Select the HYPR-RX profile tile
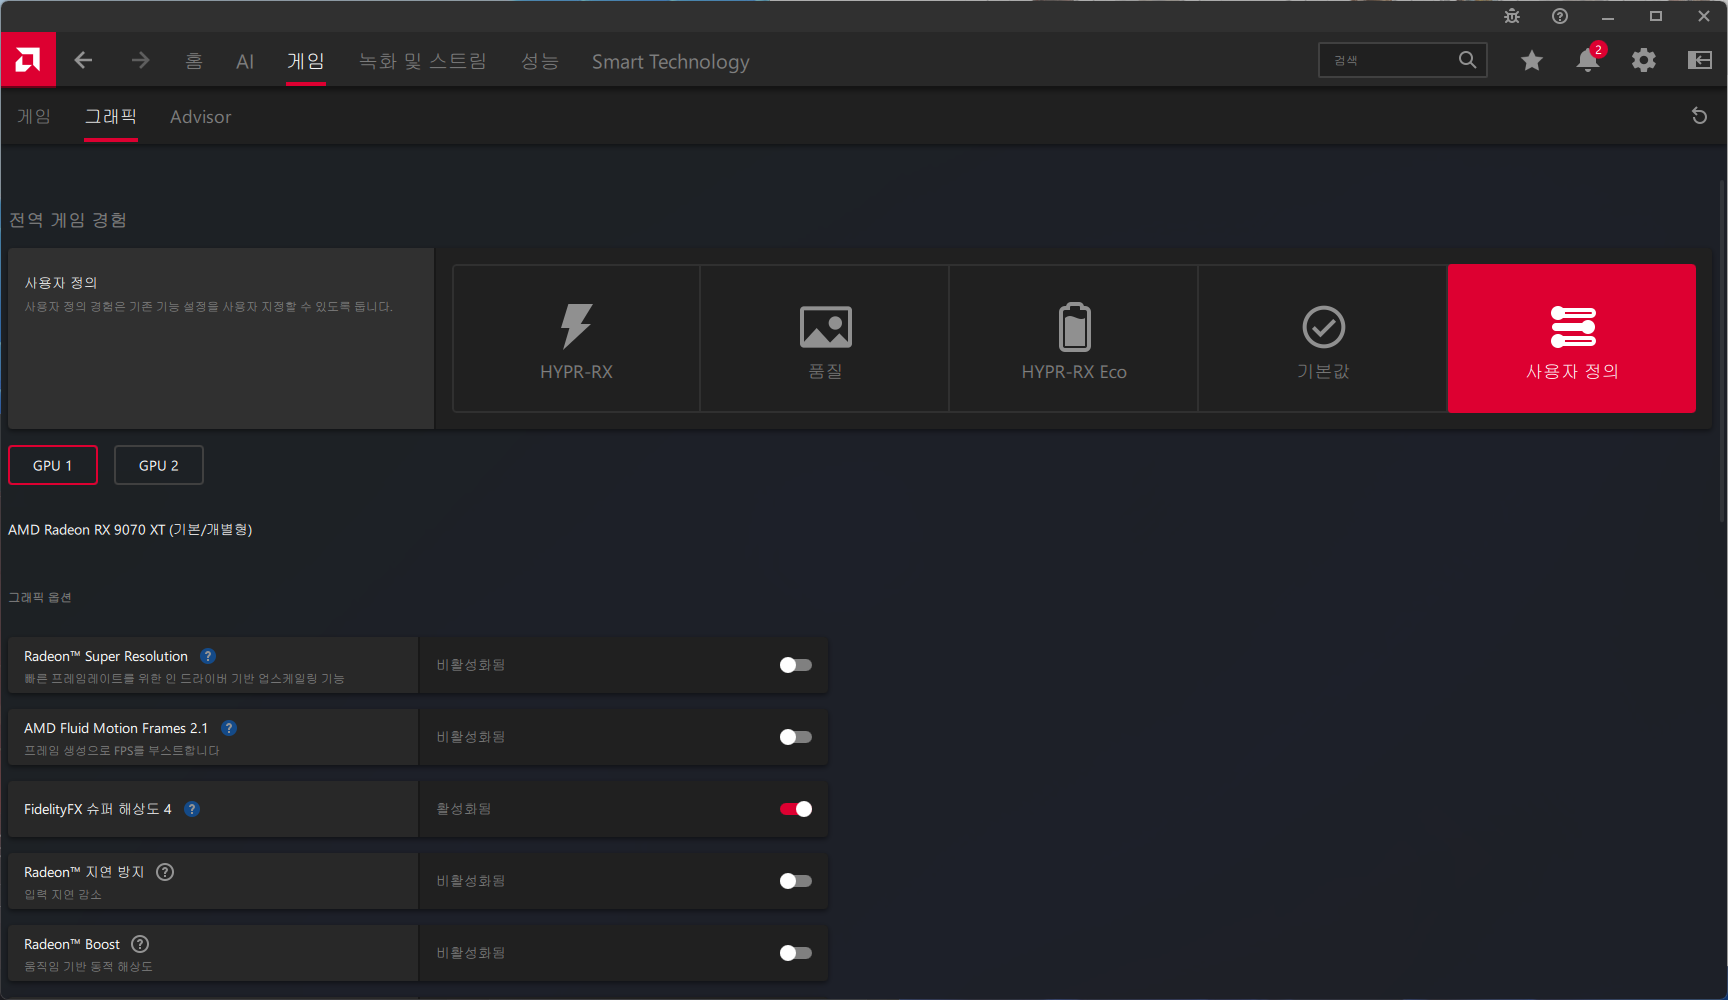1728x1000 pixels. coord(576,339)
